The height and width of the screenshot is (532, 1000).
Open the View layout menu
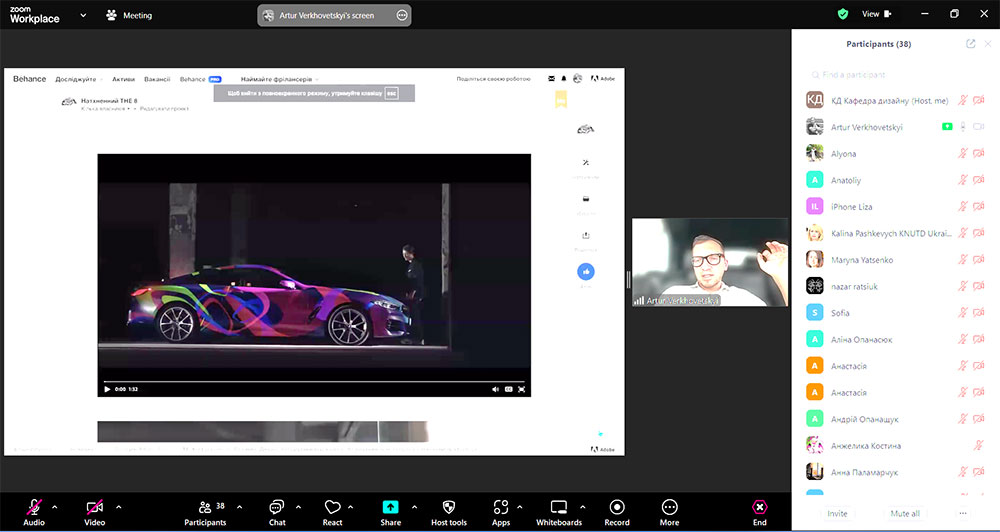(876, 14)
